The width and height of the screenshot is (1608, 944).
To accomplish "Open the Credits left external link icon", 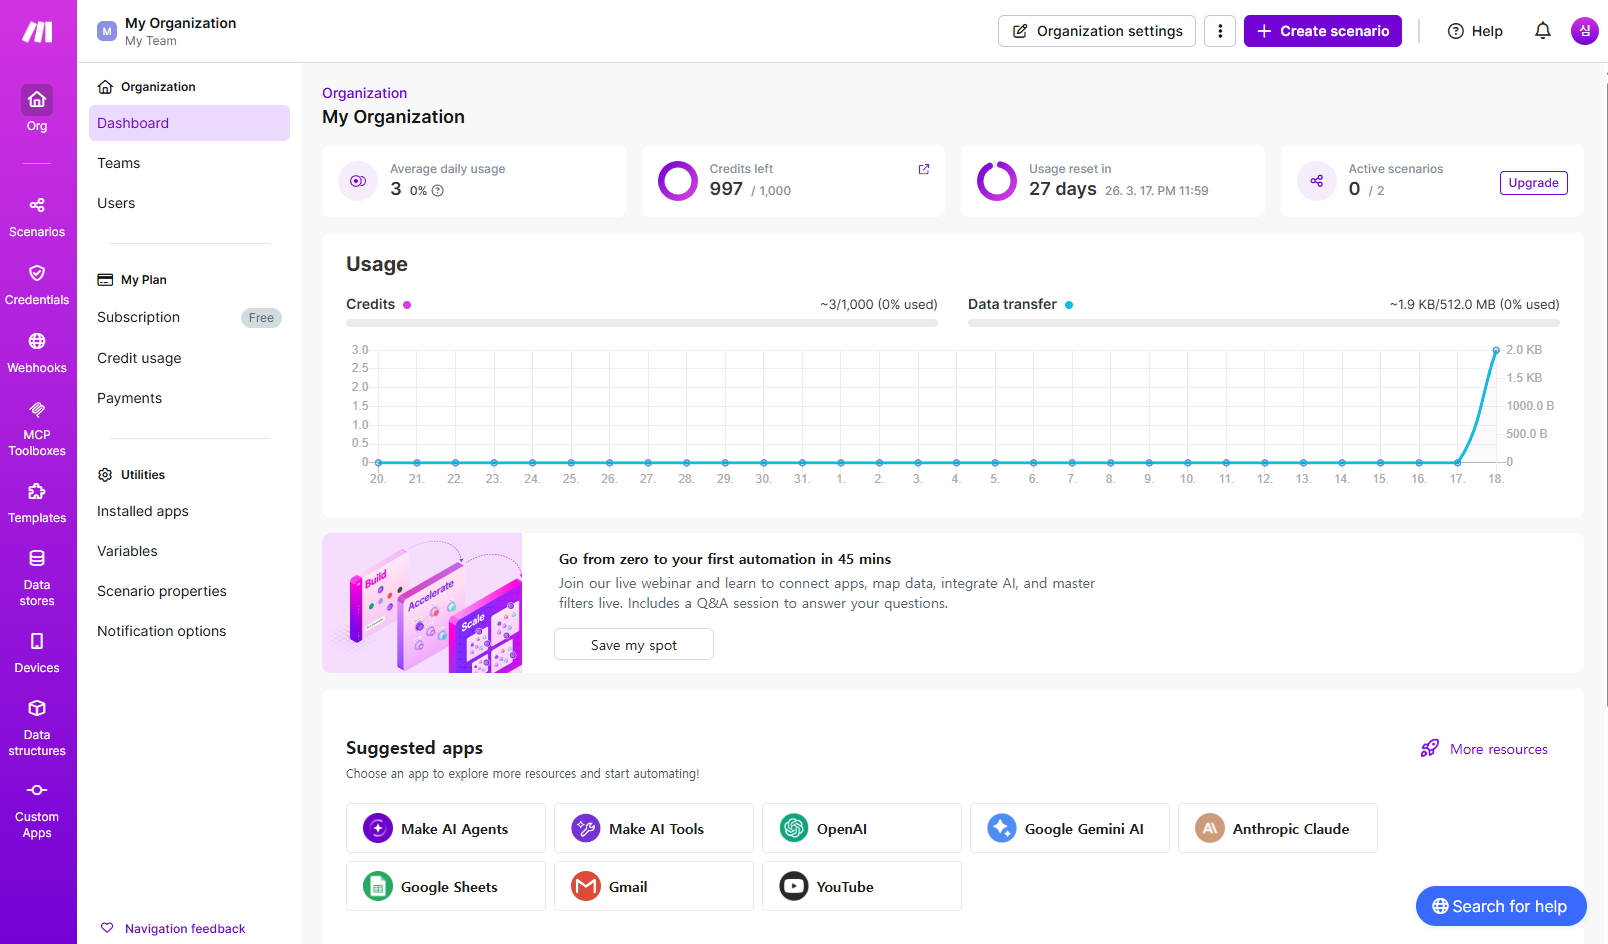I will (x=923, y=169).
